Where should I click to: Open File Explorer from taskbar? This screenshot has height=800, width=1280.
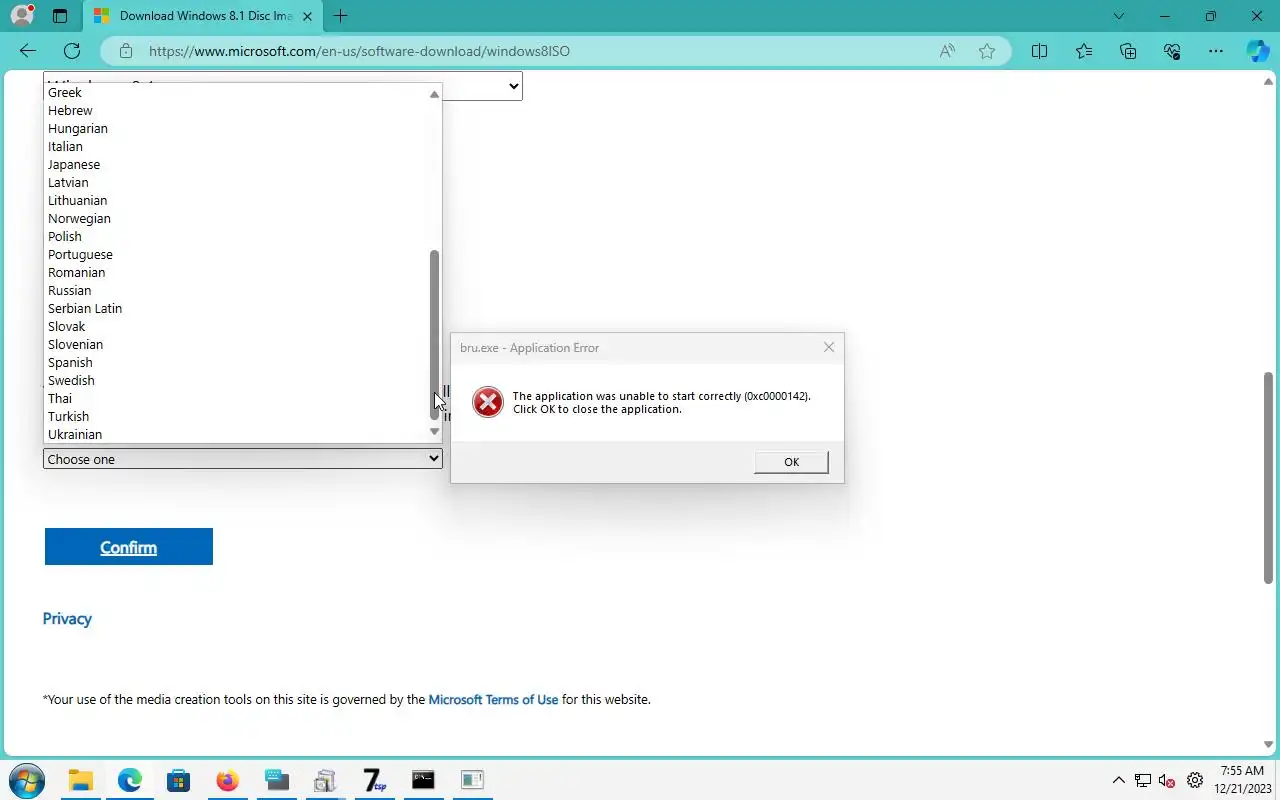pyautogui.click(x=80, y=780)
